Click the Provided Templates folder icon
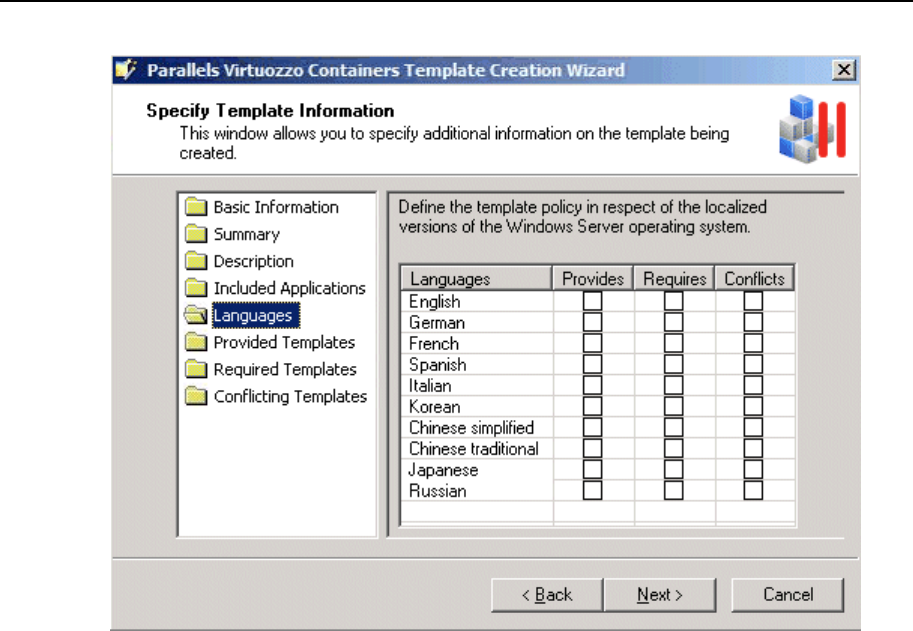 (x=196, y=342)
